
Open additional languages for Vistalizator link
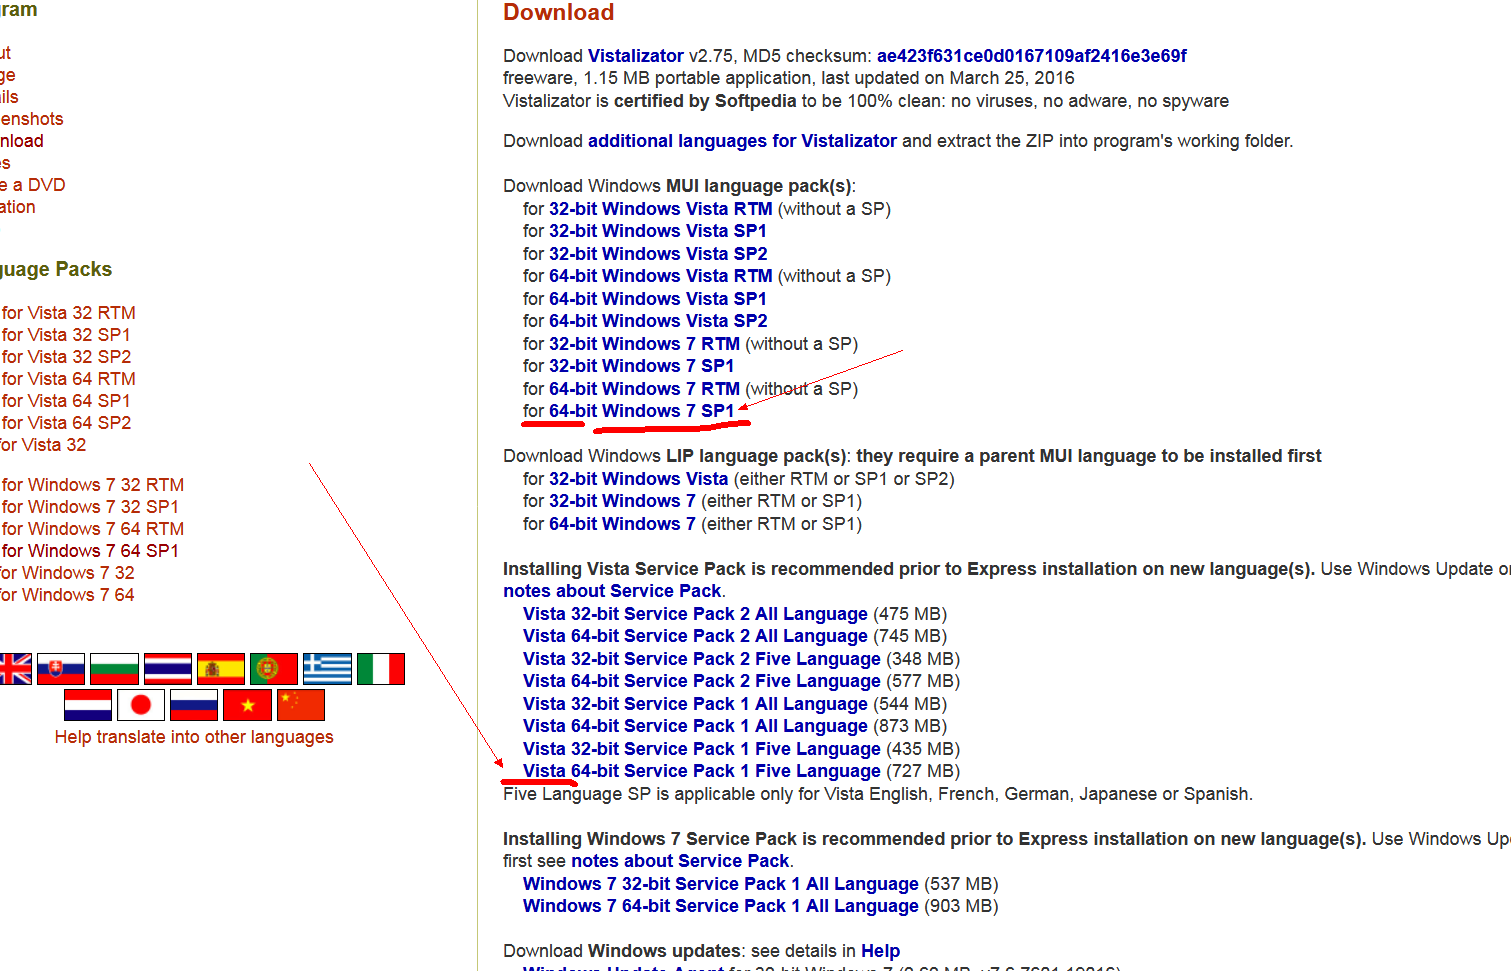[x=742, y=141]
